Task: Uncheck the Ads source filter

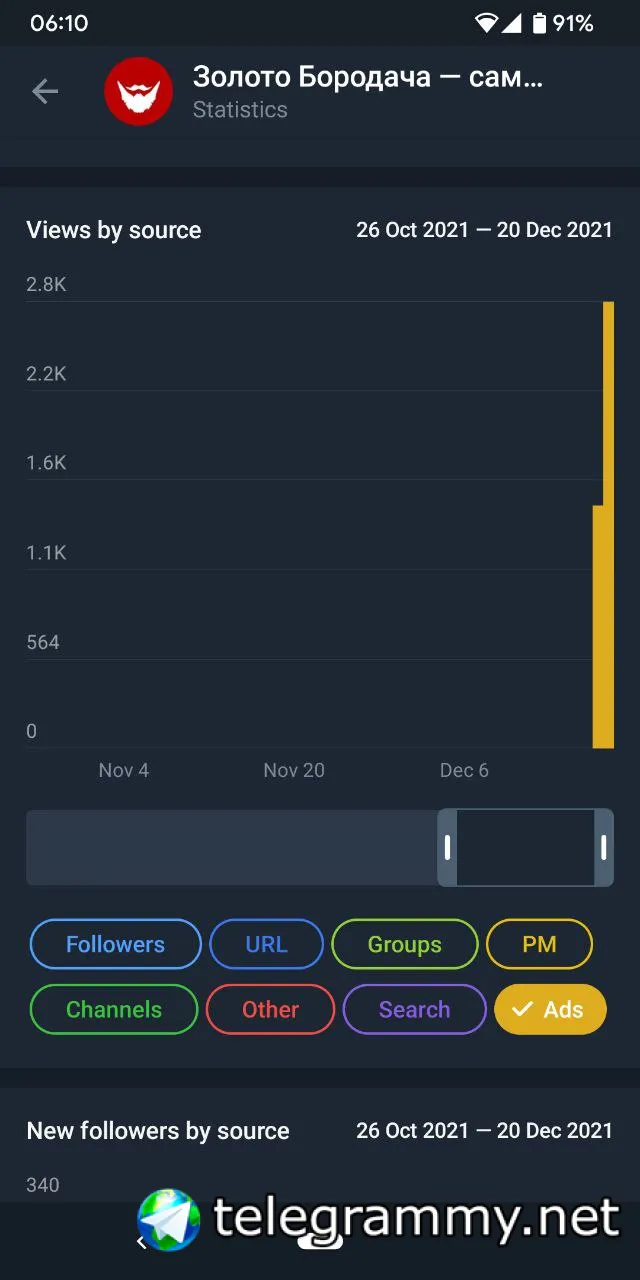Action: pyautogui.click(x=550, y=1010)
